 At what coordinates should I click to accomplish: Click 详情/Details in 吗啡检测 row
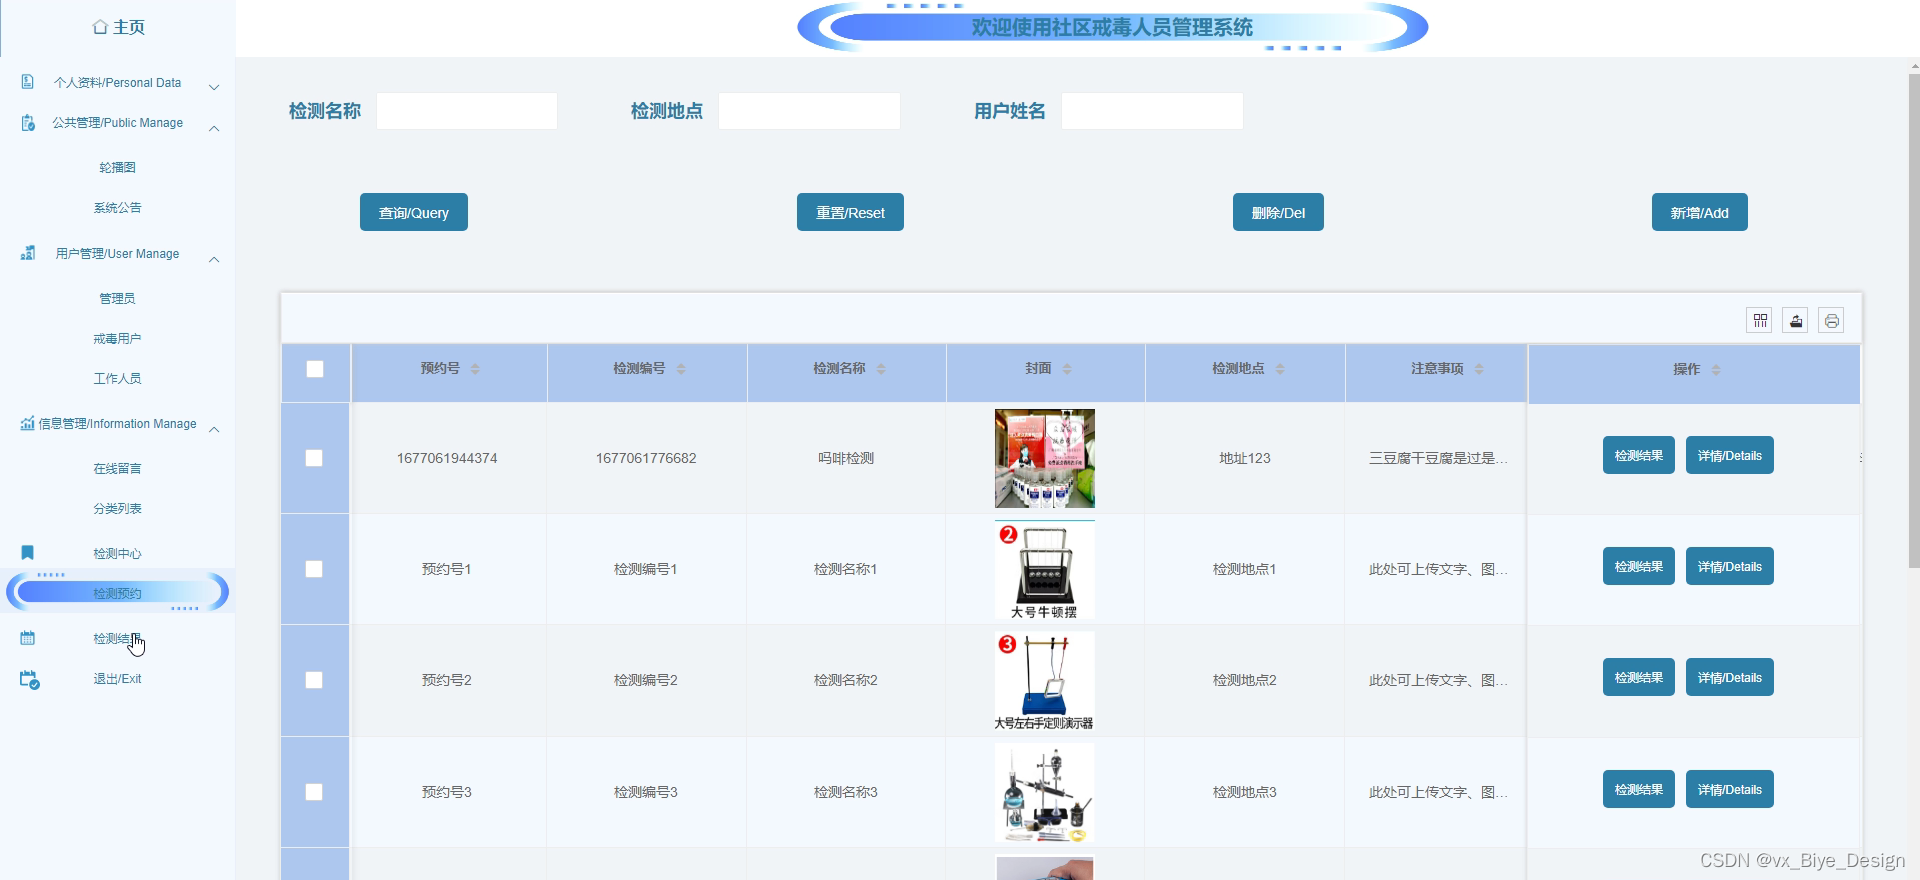[1730, 455]
